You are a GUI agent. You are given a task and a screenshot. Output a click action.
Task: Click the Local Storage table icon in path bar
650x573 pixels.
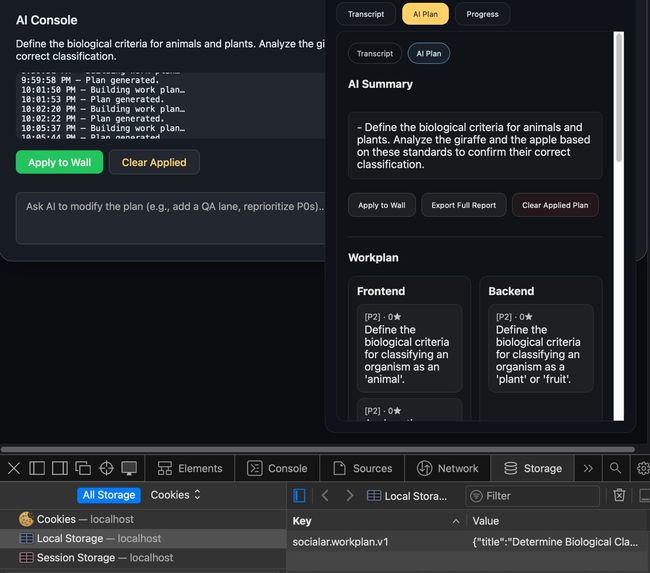374,495
